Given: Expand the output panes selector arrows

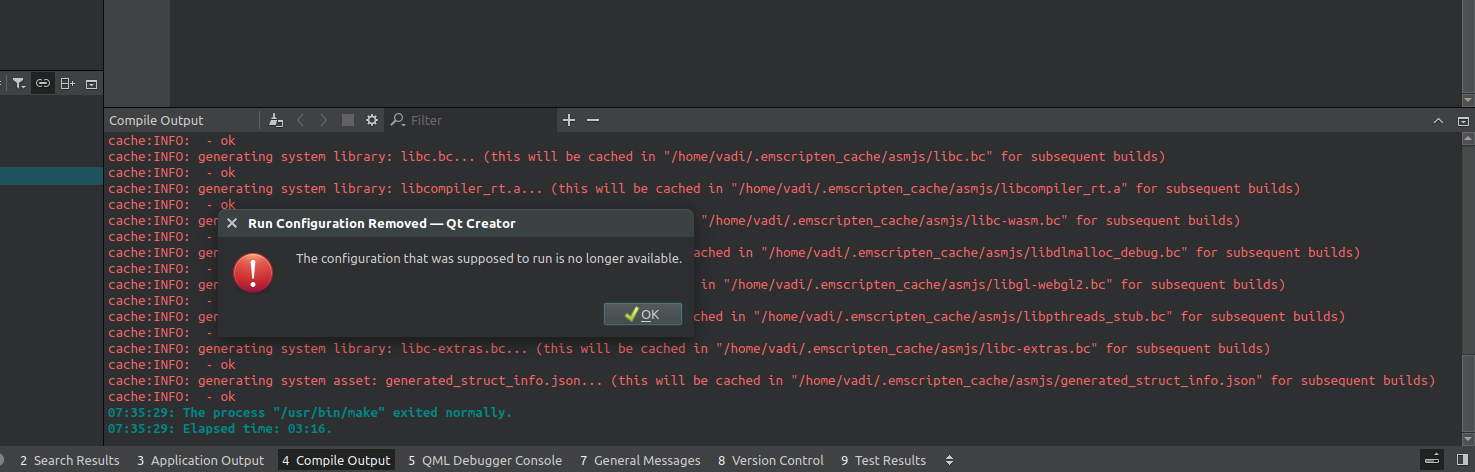Looking at the screenshot, I should pos(949,460).
